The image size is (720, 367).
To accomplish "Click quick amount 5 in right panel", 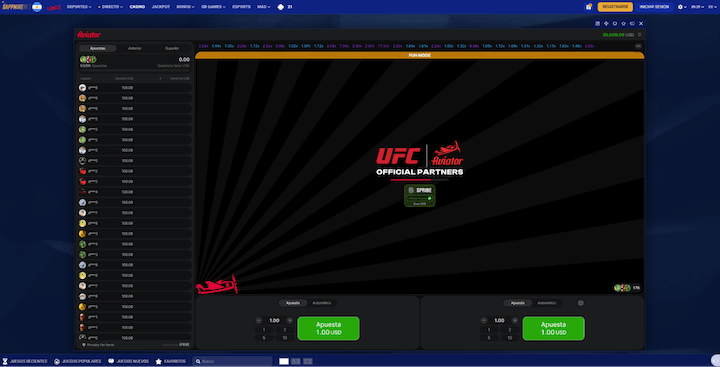I will pyautogui.click(x=489, y=338).
